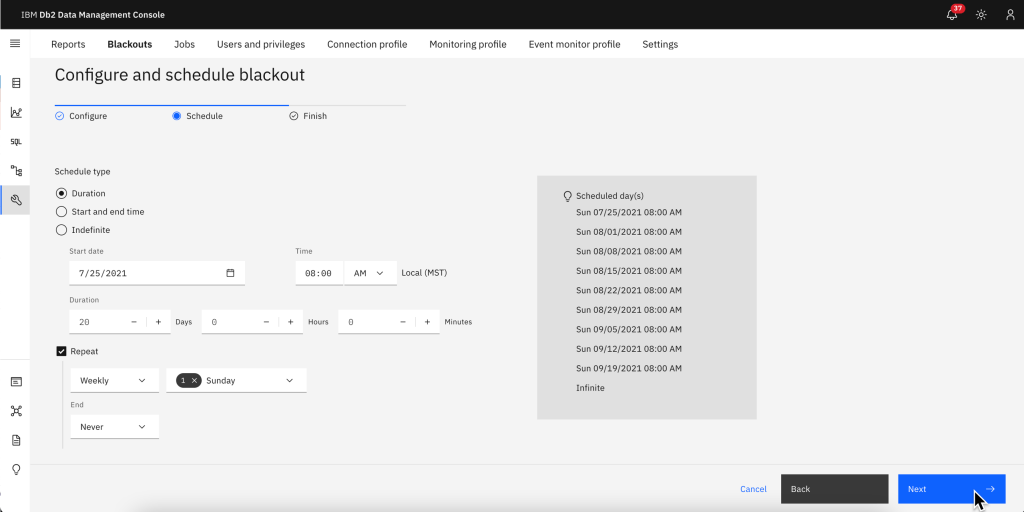The image size is (1024, 512).
Task: Open the databases sidebar icon
Action: click(16, 83)
